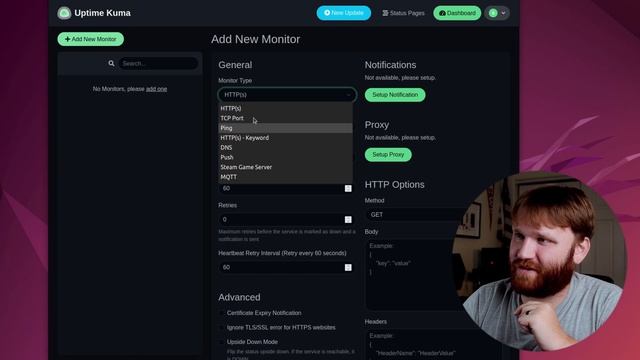Click the Heartbeat Retry Interval stepper
The width and height of the screenshot is (640, 360).
pos(348,267)
